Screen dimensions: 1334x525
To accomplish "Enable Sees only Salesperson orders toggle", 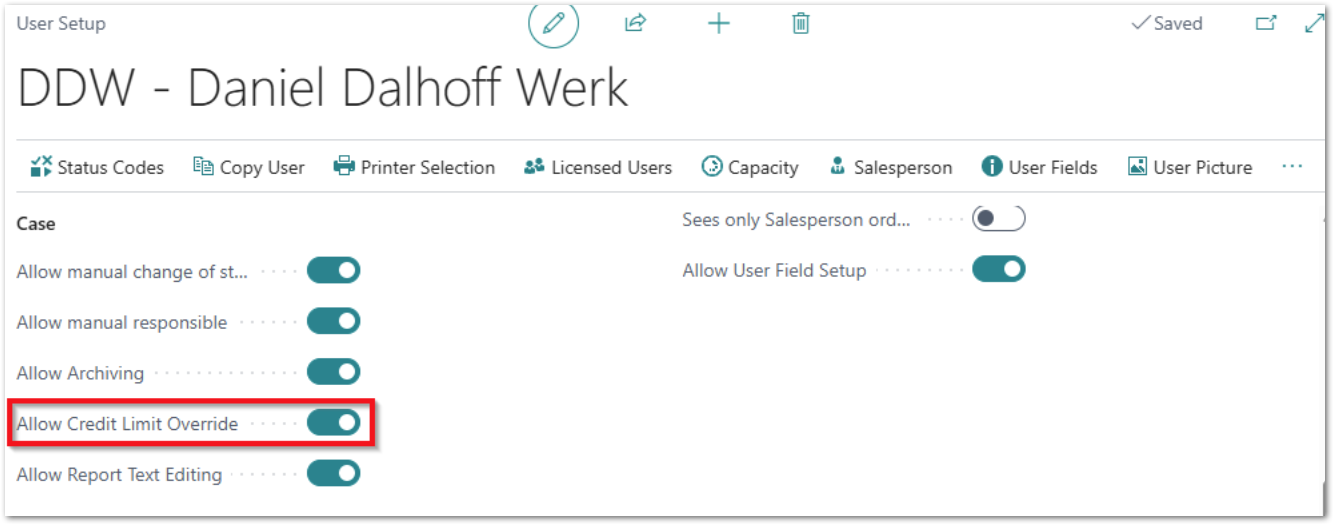I will point(999,219).
